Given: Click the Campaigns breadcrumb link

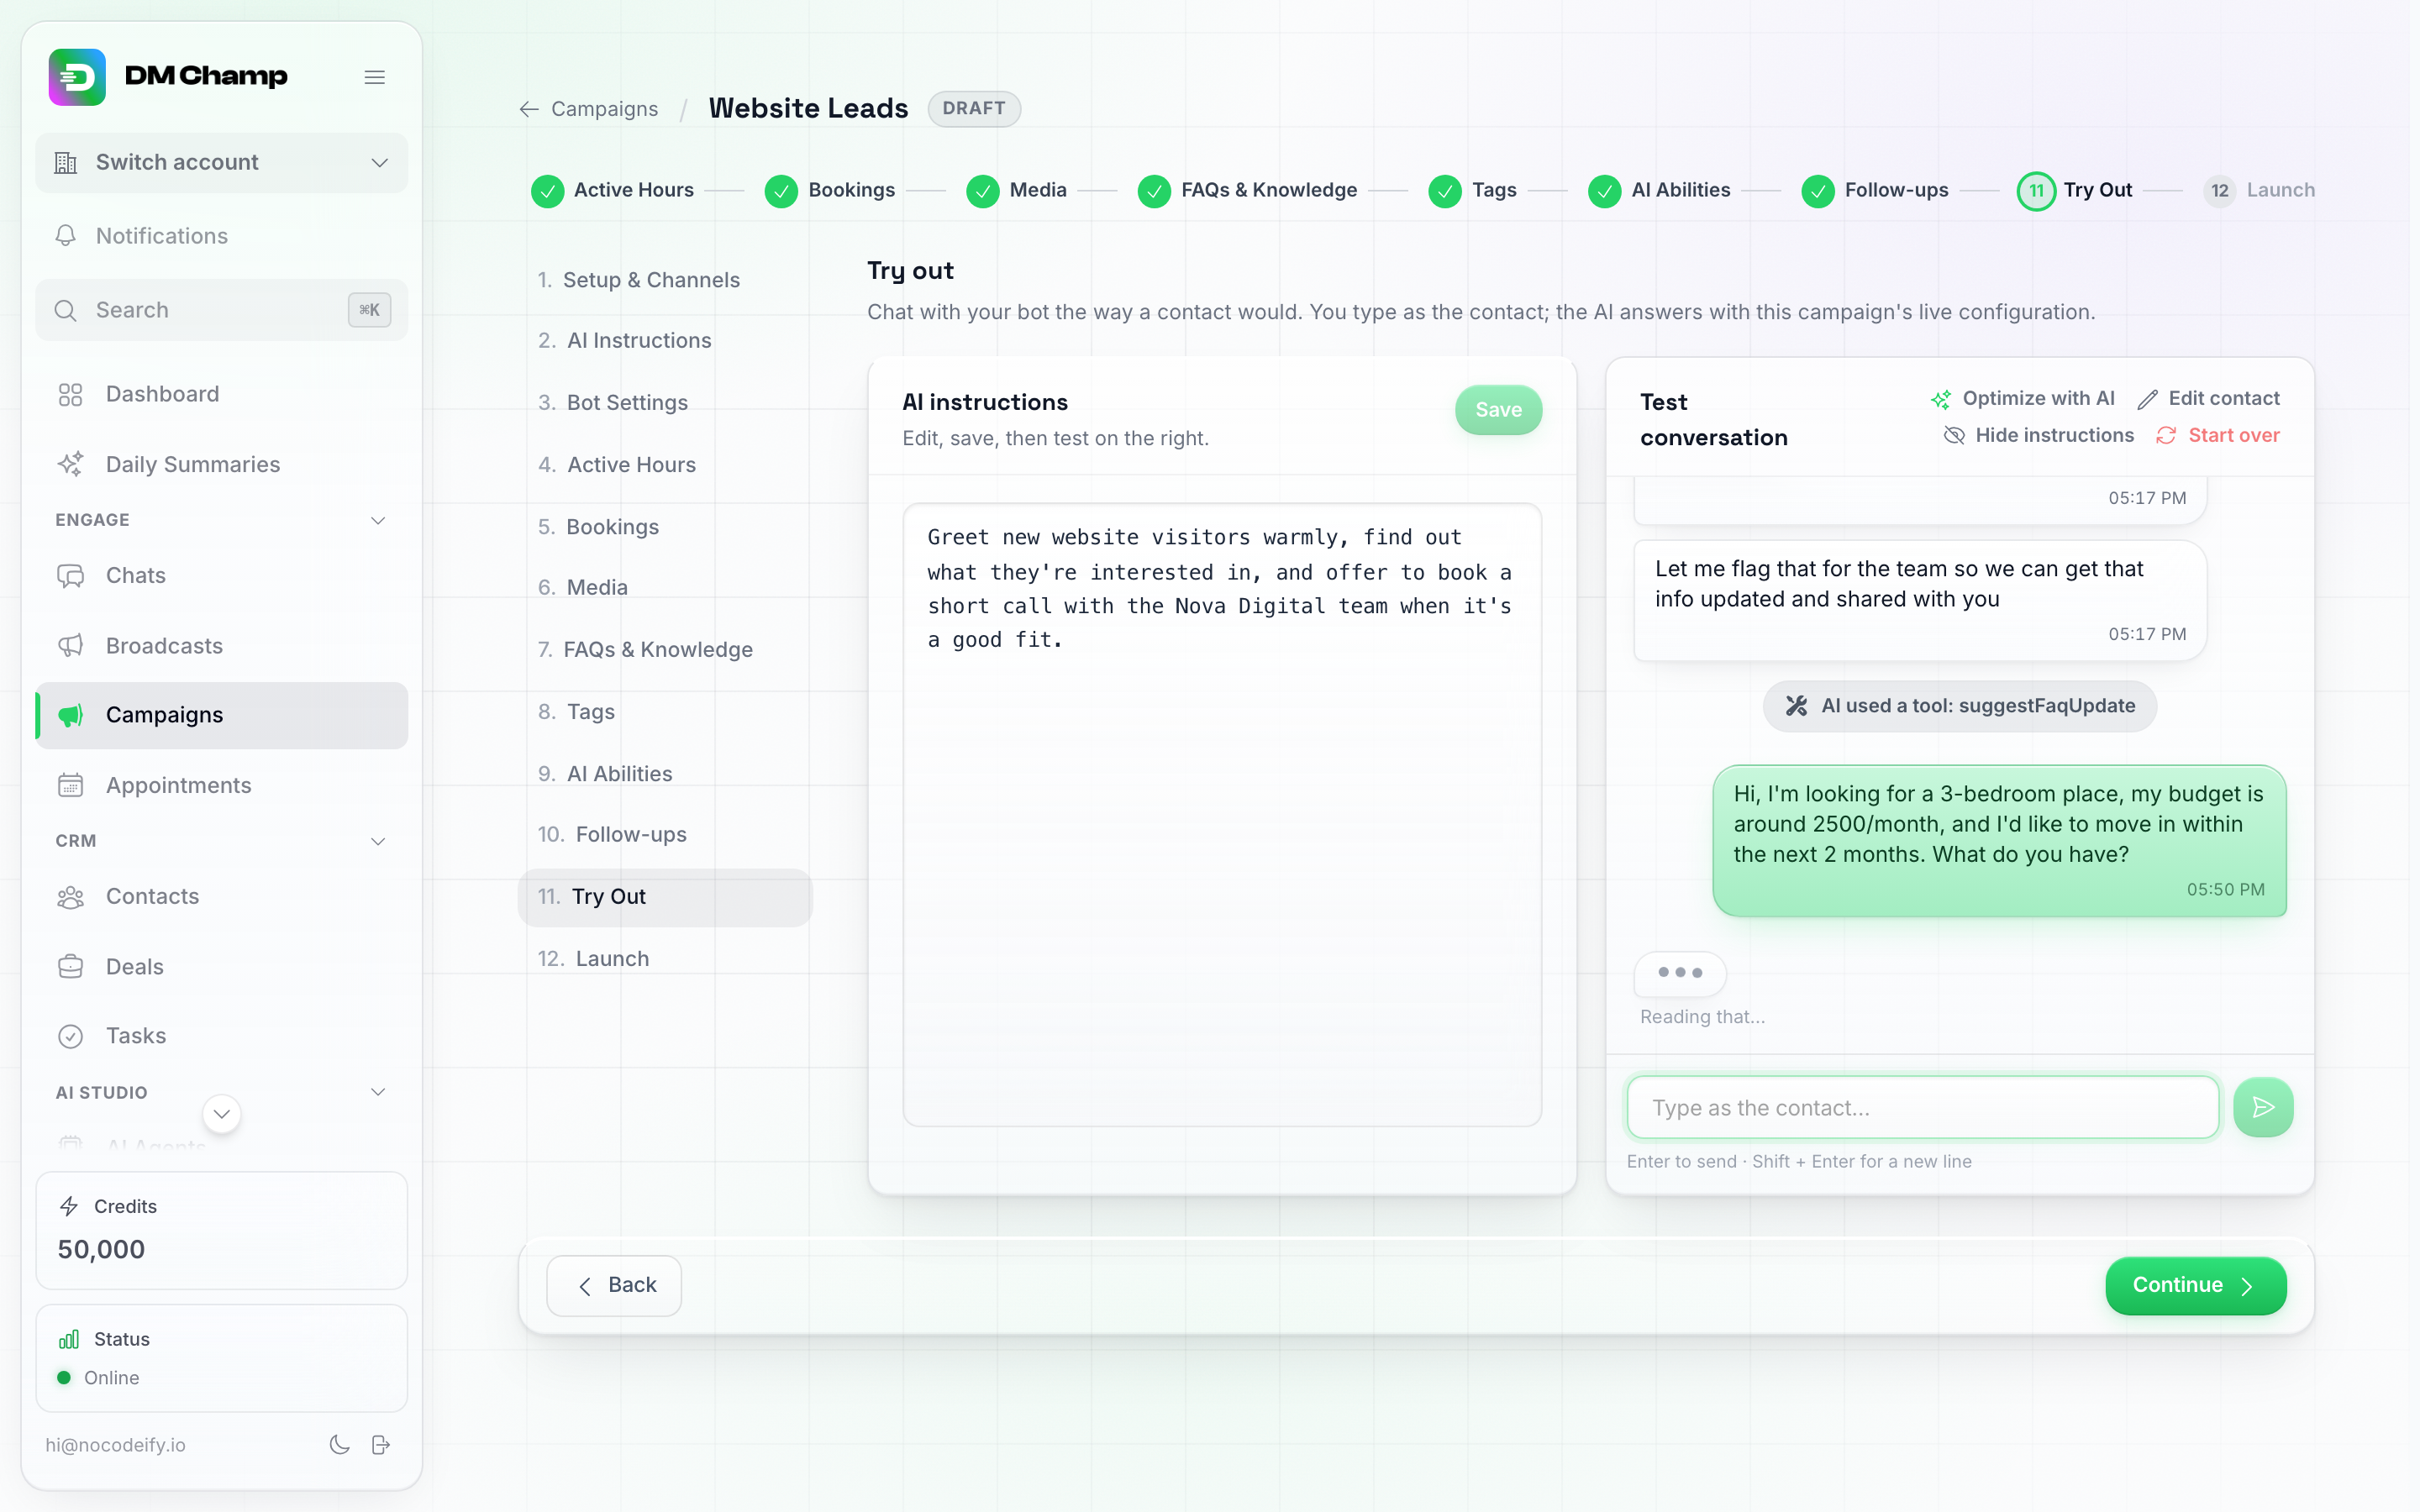Looking at the screenshot, I should pyautogui.click(x=604, y=109).
